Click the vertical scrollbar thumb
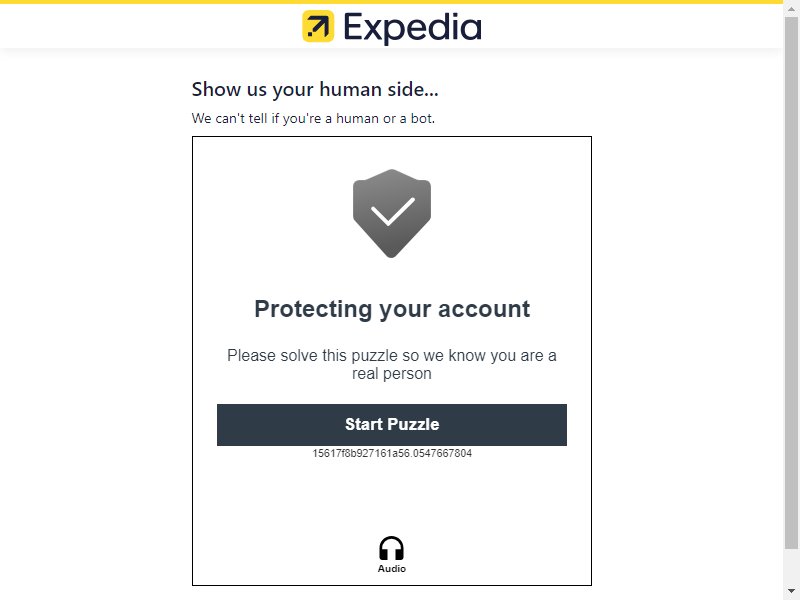 tap(791, 283)
